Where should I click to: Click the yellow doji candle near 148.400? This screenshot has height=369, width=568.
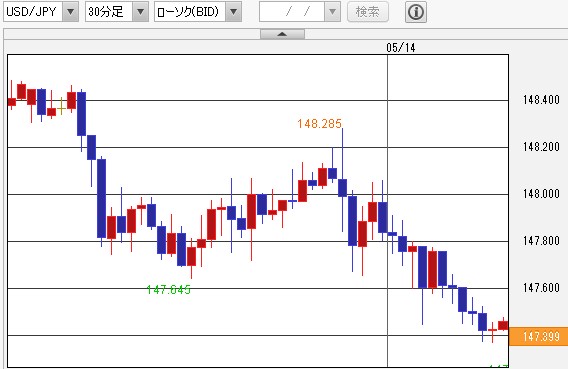pyautogui.click(x=61, y=106)
